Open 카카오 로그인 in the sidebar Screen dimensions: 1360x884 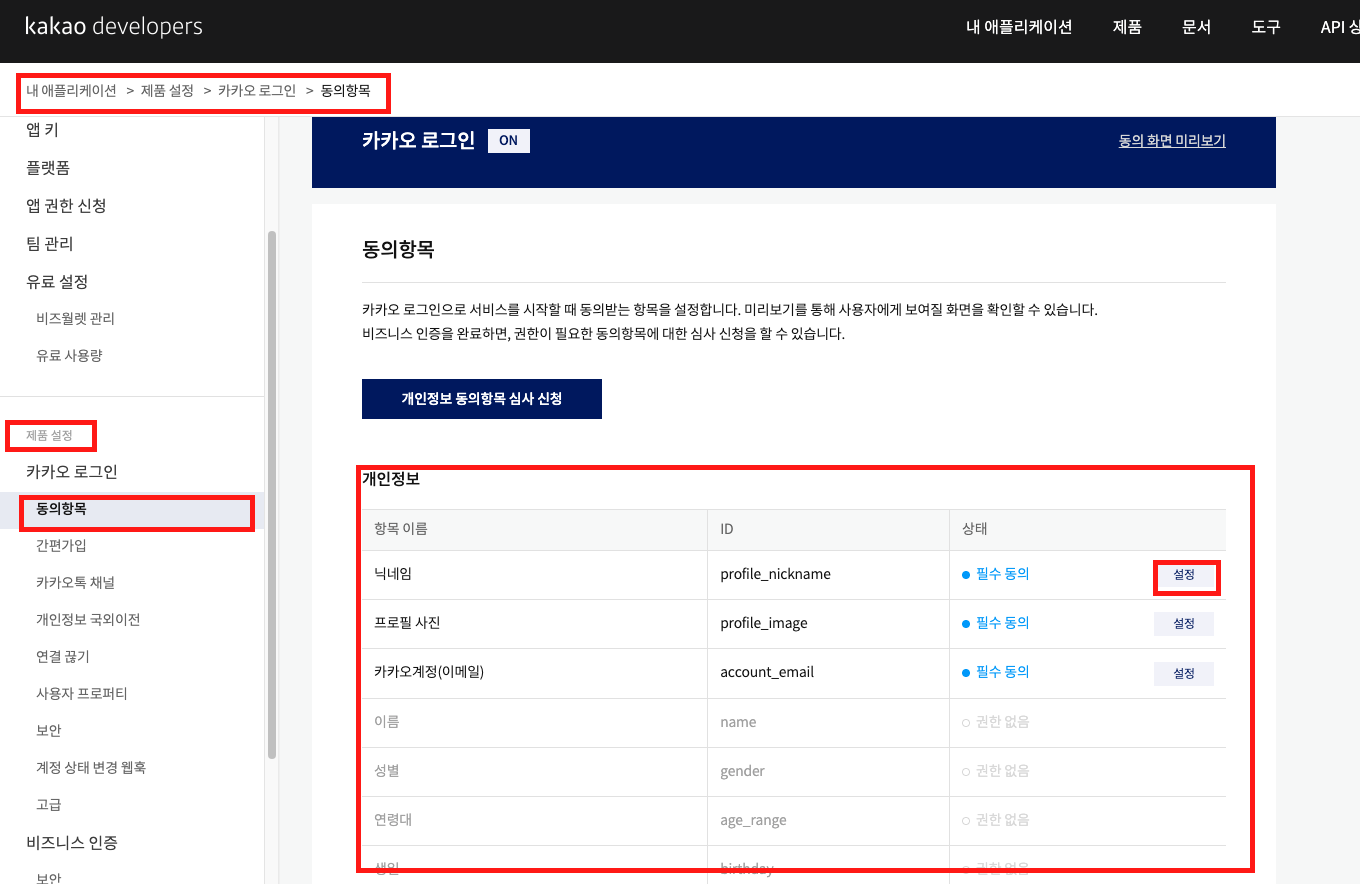(x=72, y=471)
